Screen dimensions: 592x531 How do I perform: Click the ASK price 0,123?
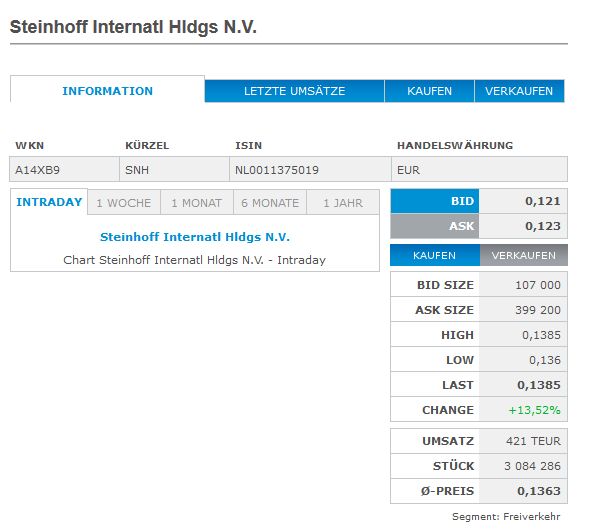coord(543,226)
